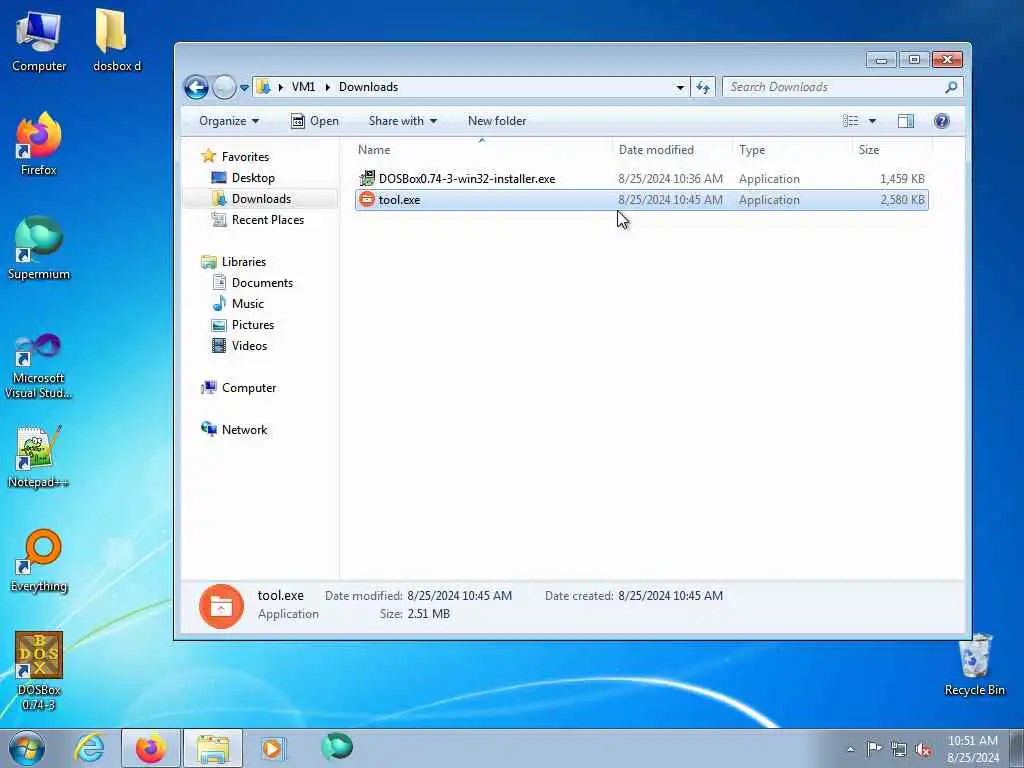Click the VM1 breadcrumb in address bar
The image size is (1024, 768).
pyautogui.click(x=303, y=87)
